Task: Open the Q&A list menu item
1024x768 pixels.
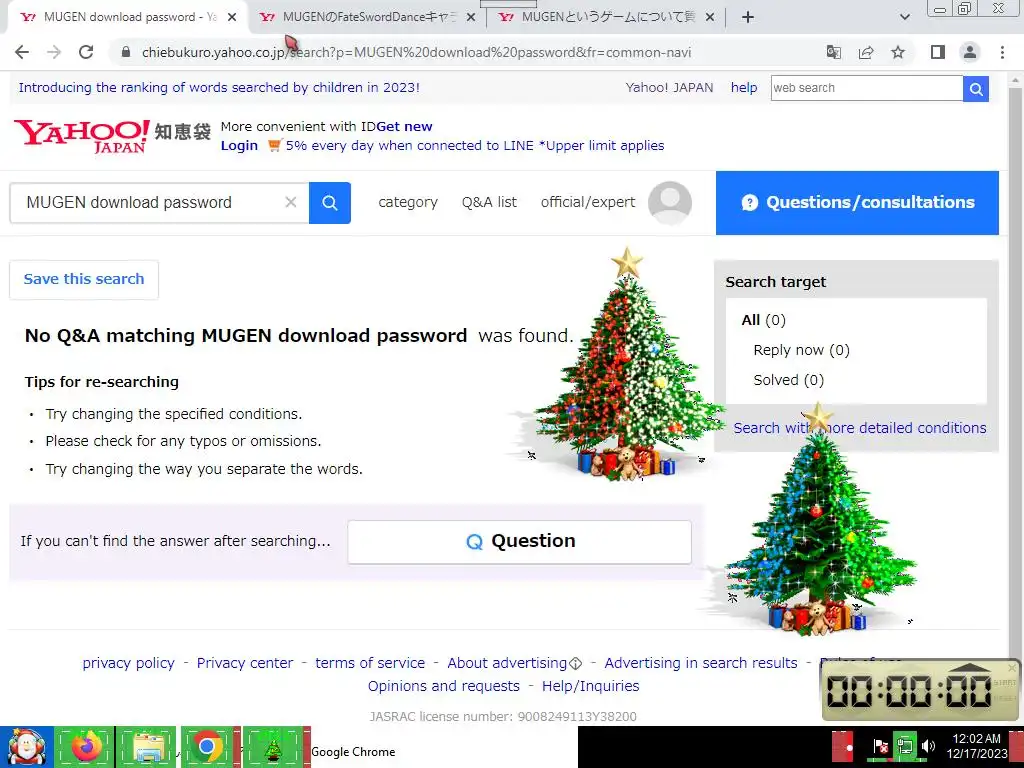Action: 489,202
